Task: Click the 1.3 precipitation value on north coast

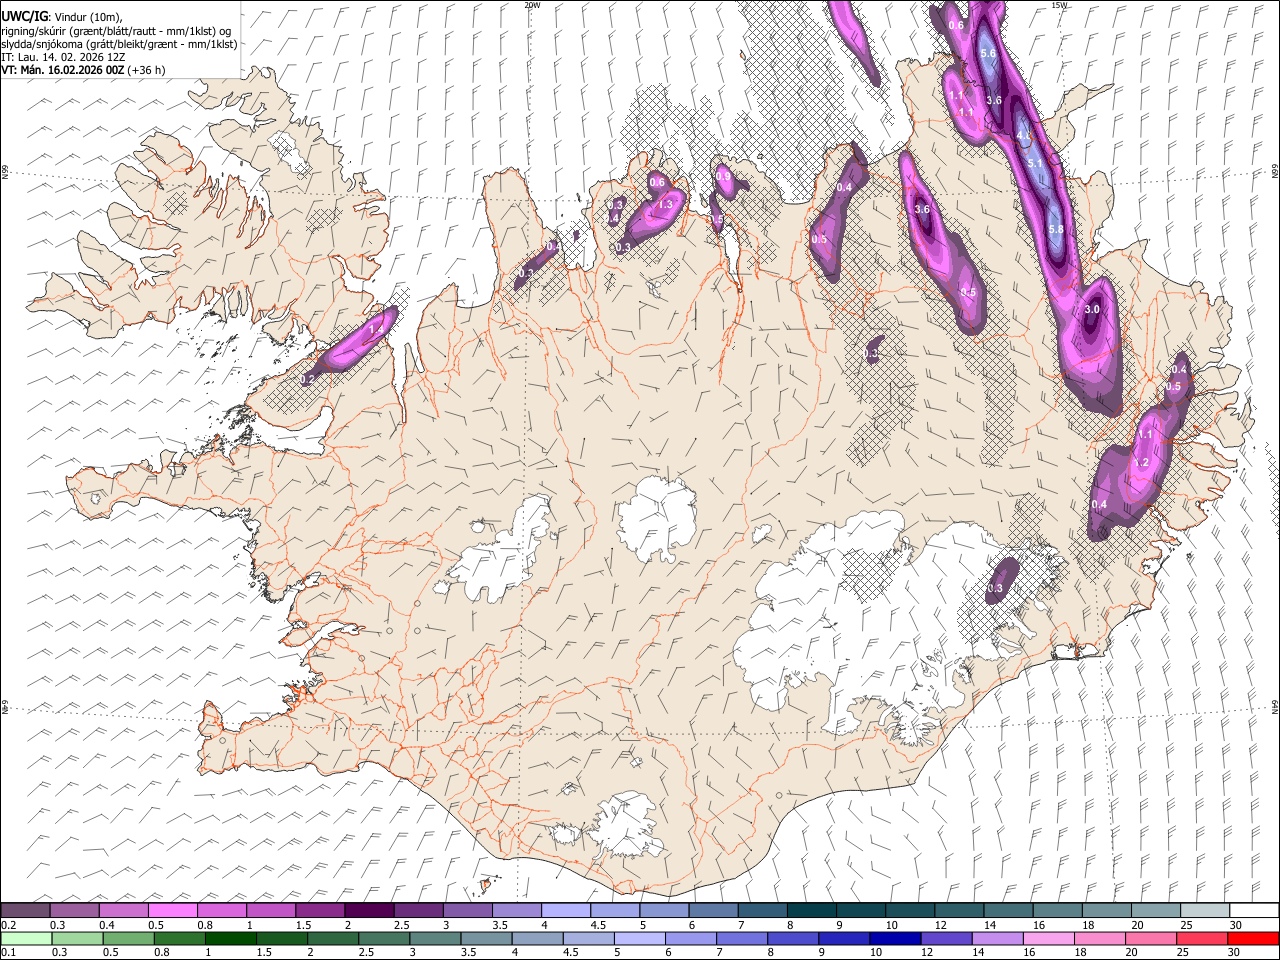Action: (665, 204)
